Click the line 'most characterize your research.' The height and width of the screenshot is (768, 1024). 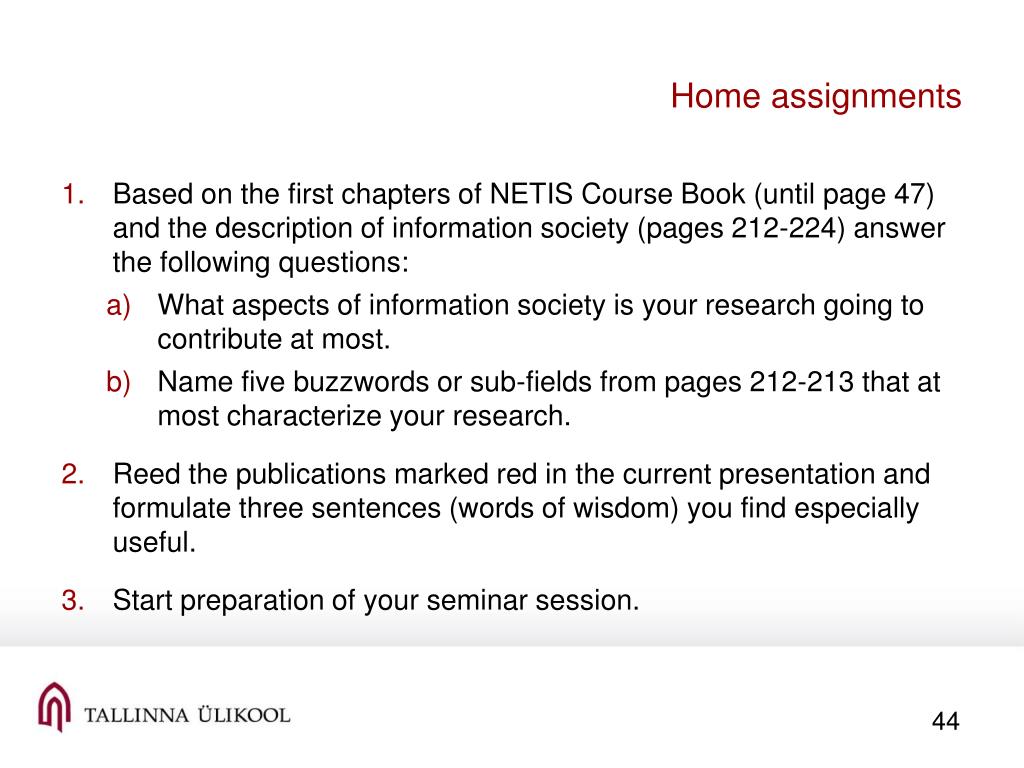364,417
